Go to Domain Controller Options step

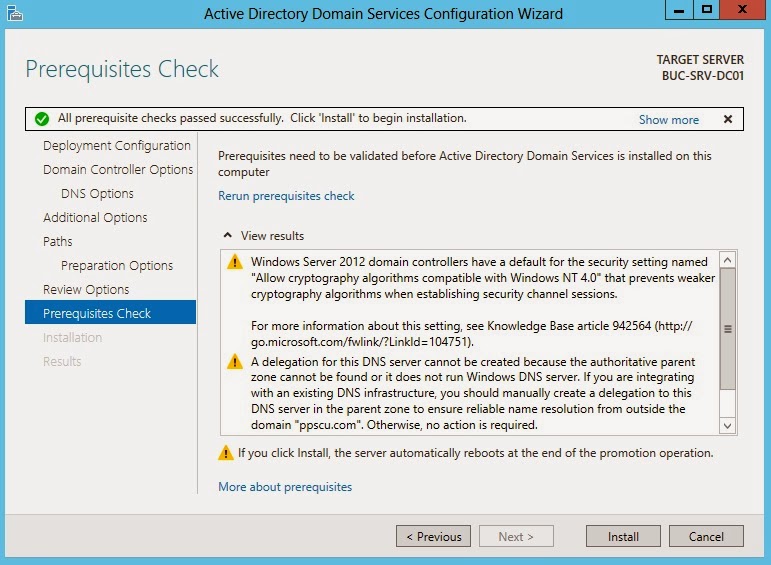pyautogui.click(x=118, y=170)
